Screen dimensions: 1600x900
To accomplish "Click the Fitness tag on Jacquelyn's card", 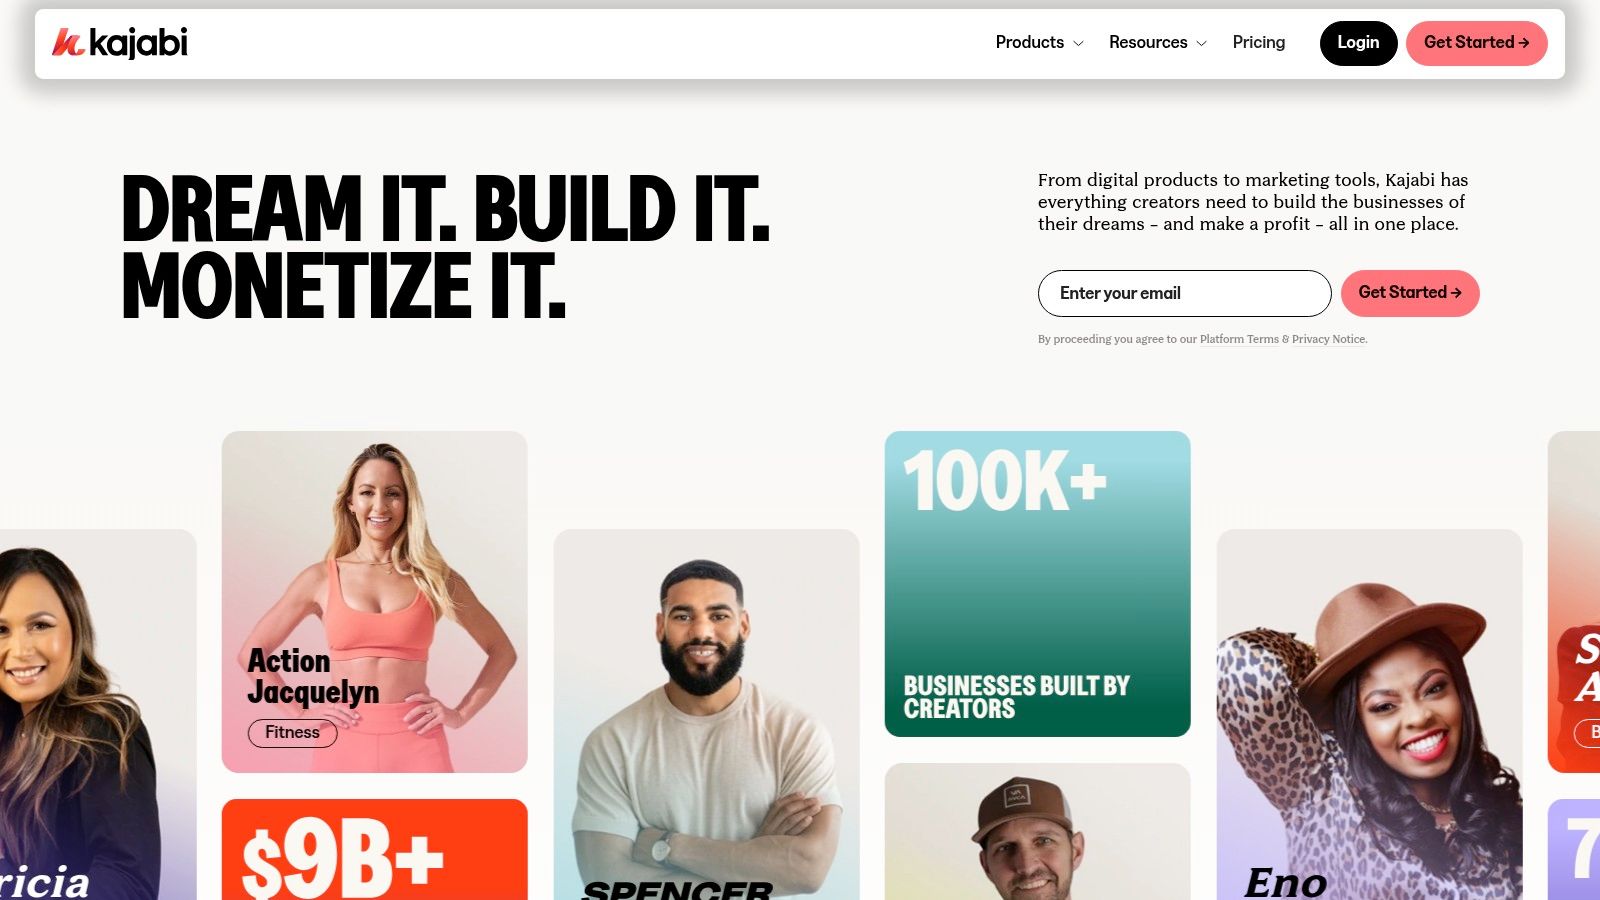I will click(292, 733).
